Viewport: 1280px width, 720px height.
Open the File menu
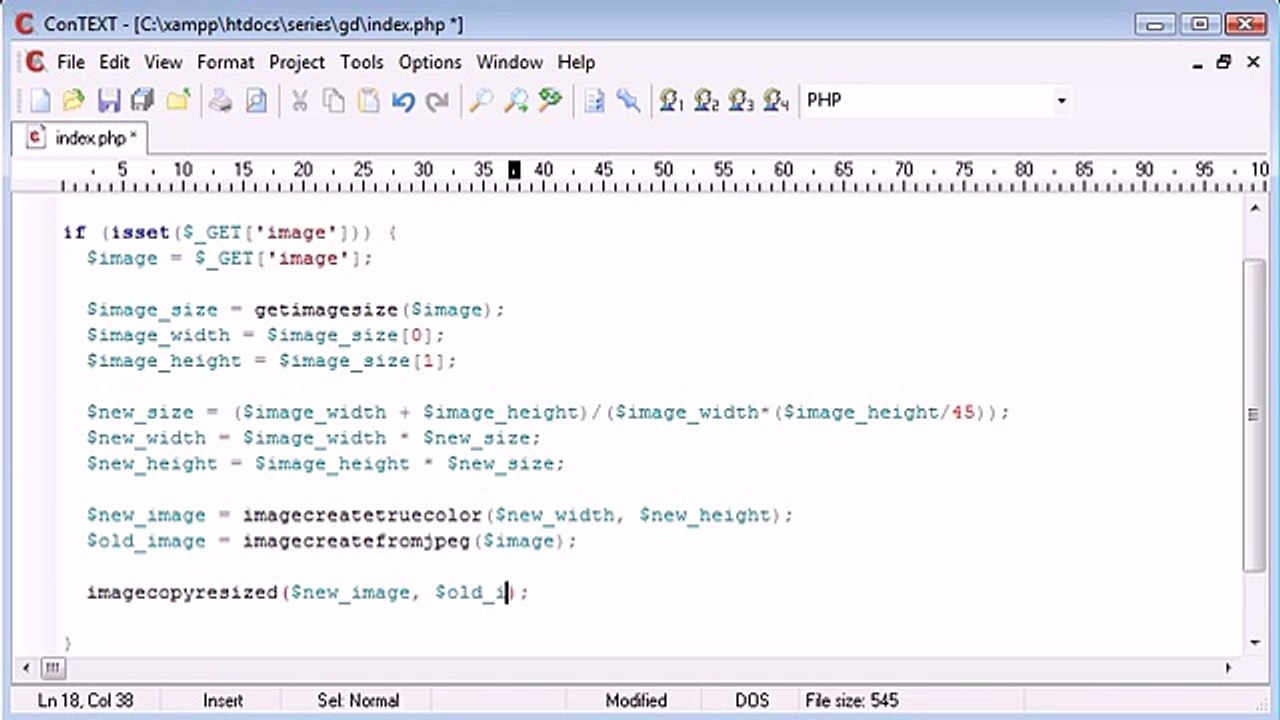[x=71, y=62]
